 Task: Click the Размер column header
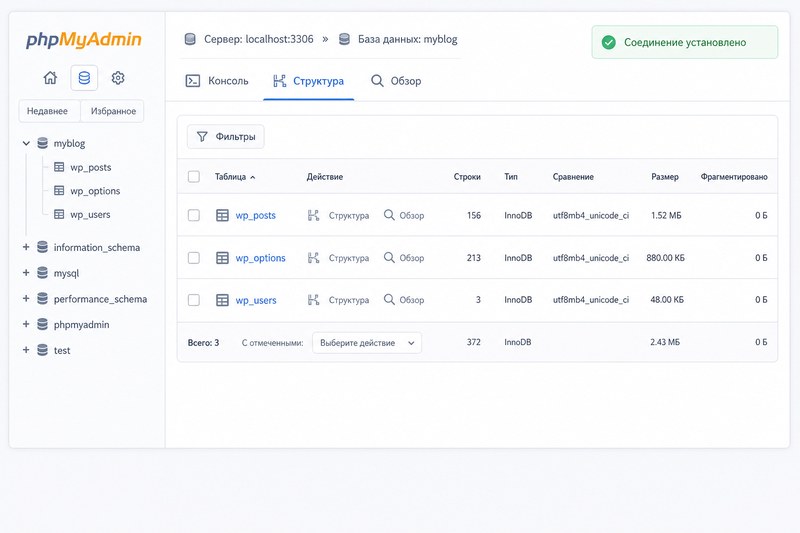click(x=665, y=177)
